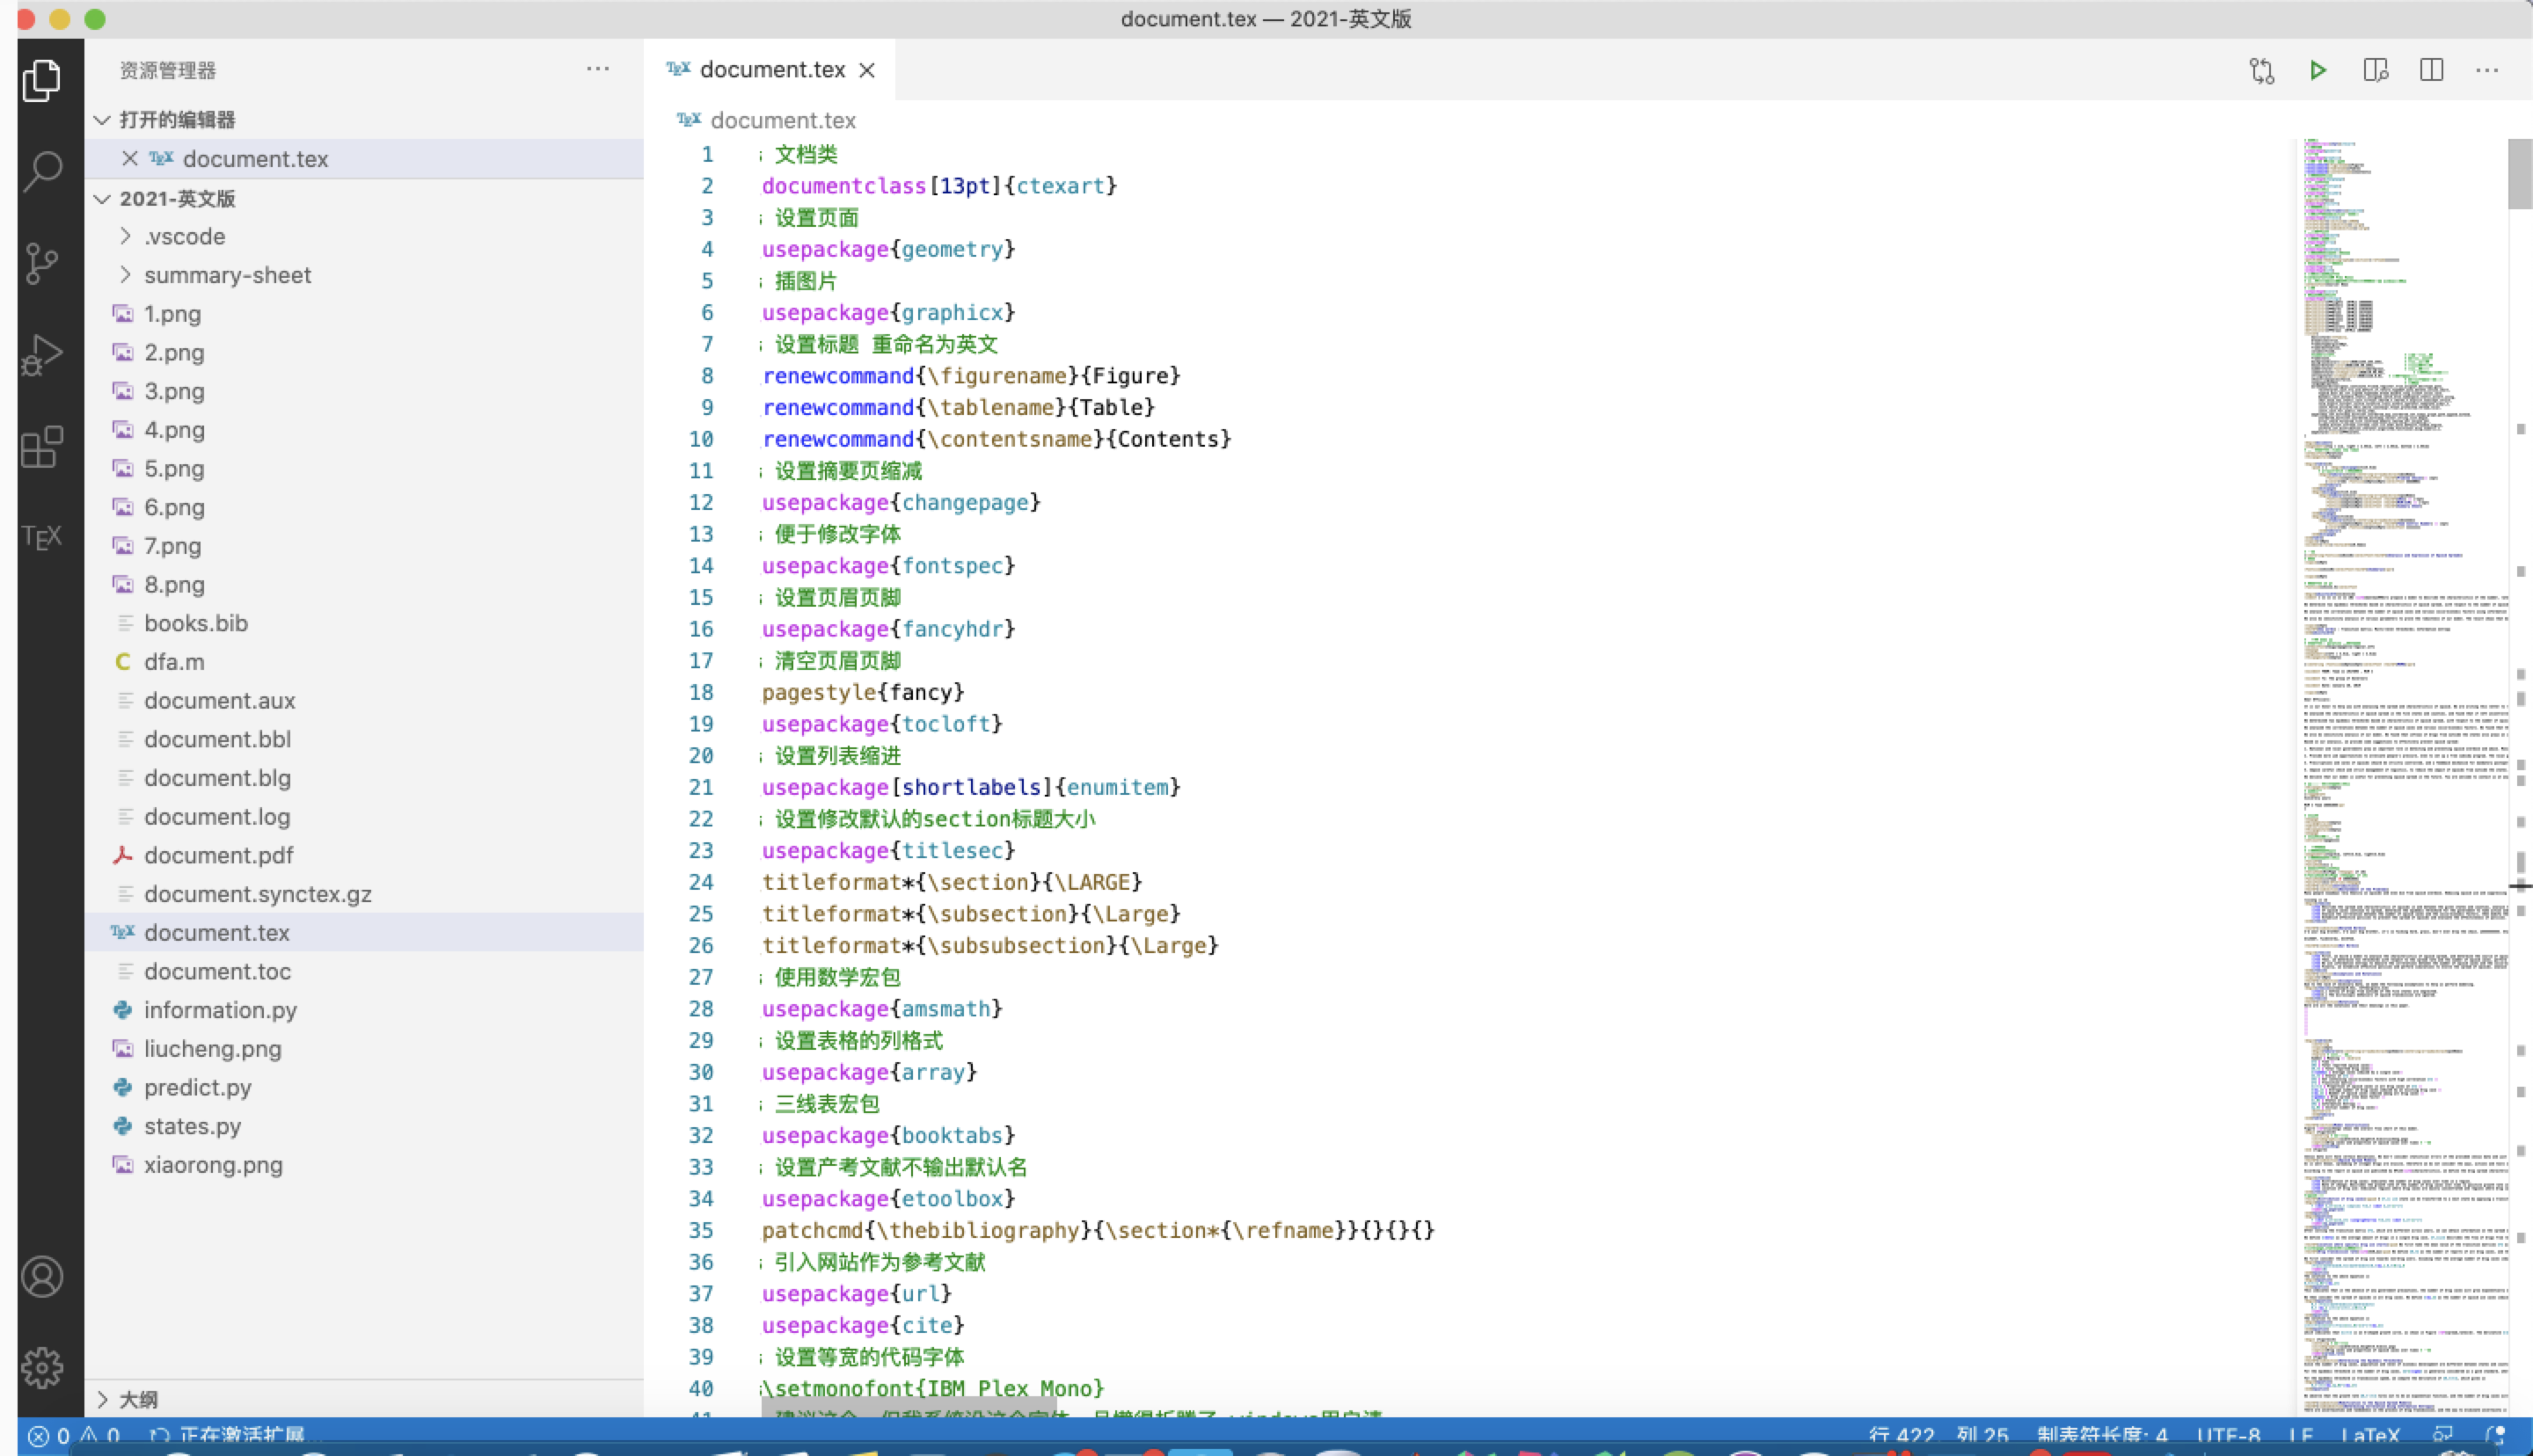Viewport: 2533px width, 1456px height.
Task: Open the books.bib file
Action: point(364,623)
